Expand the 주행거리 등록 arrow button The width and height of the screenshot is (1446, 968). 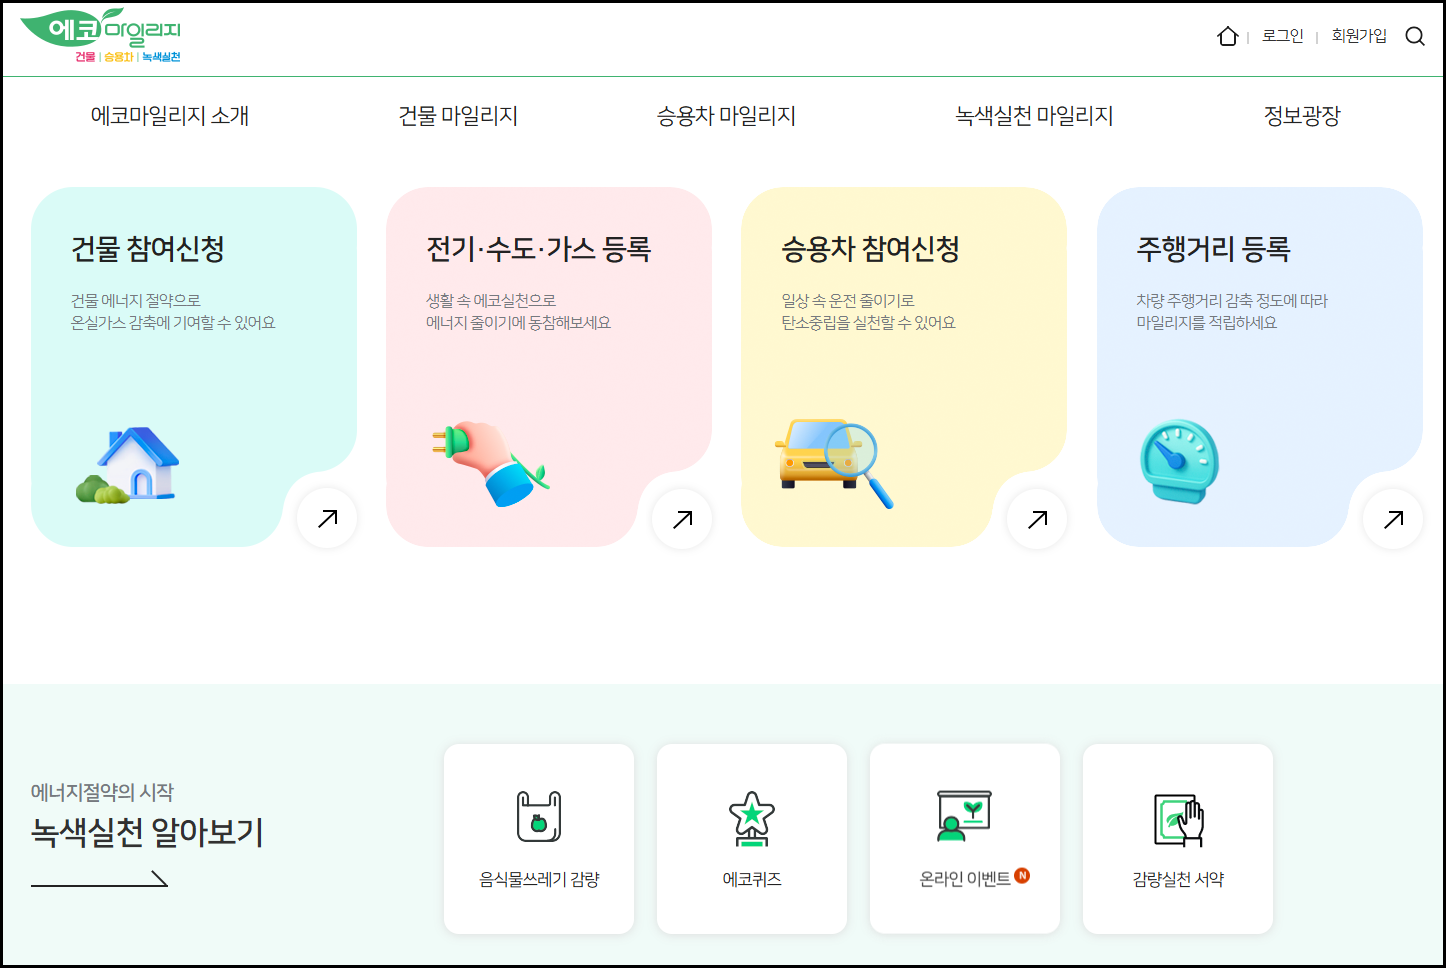click(1392, 518)
